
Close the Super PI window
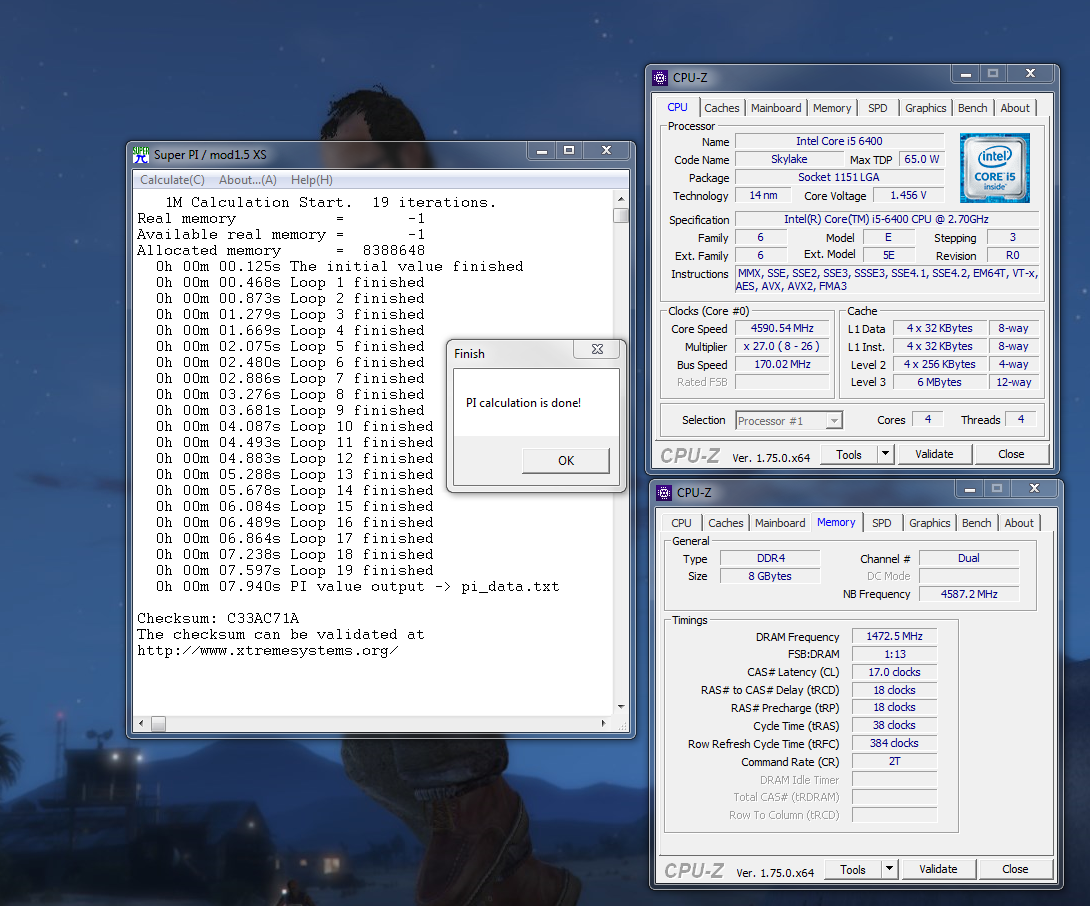tap(606, 151)
